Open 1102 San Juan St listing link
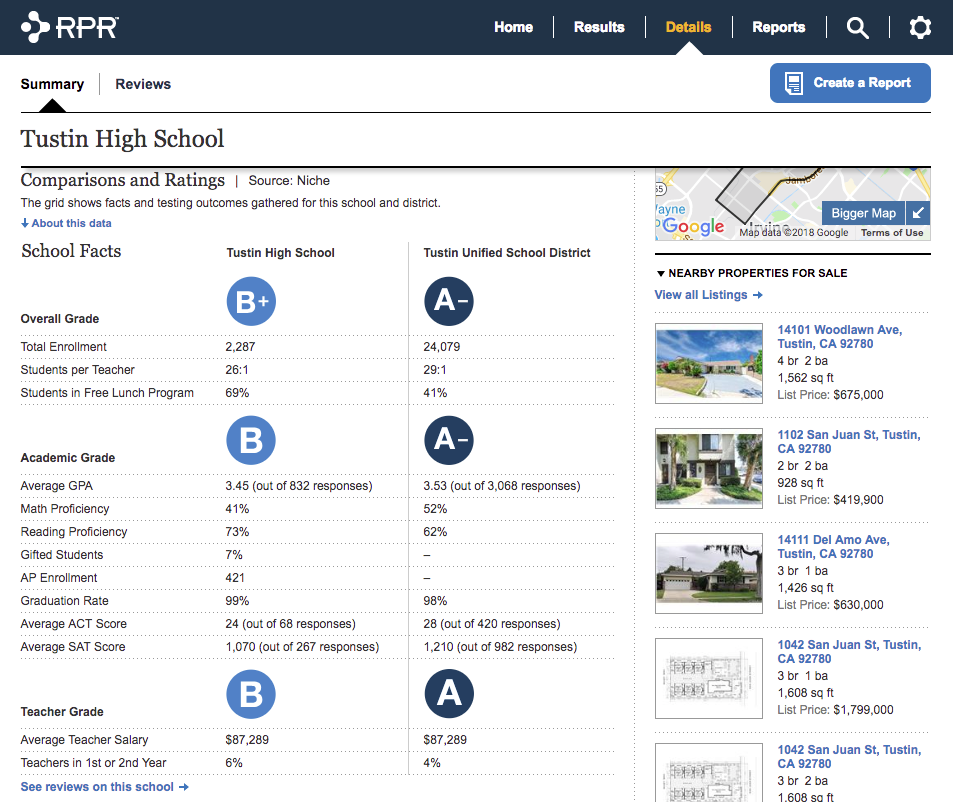Image resolution: width=953 pixels, height=802 pixels. [x=849, y=442]
